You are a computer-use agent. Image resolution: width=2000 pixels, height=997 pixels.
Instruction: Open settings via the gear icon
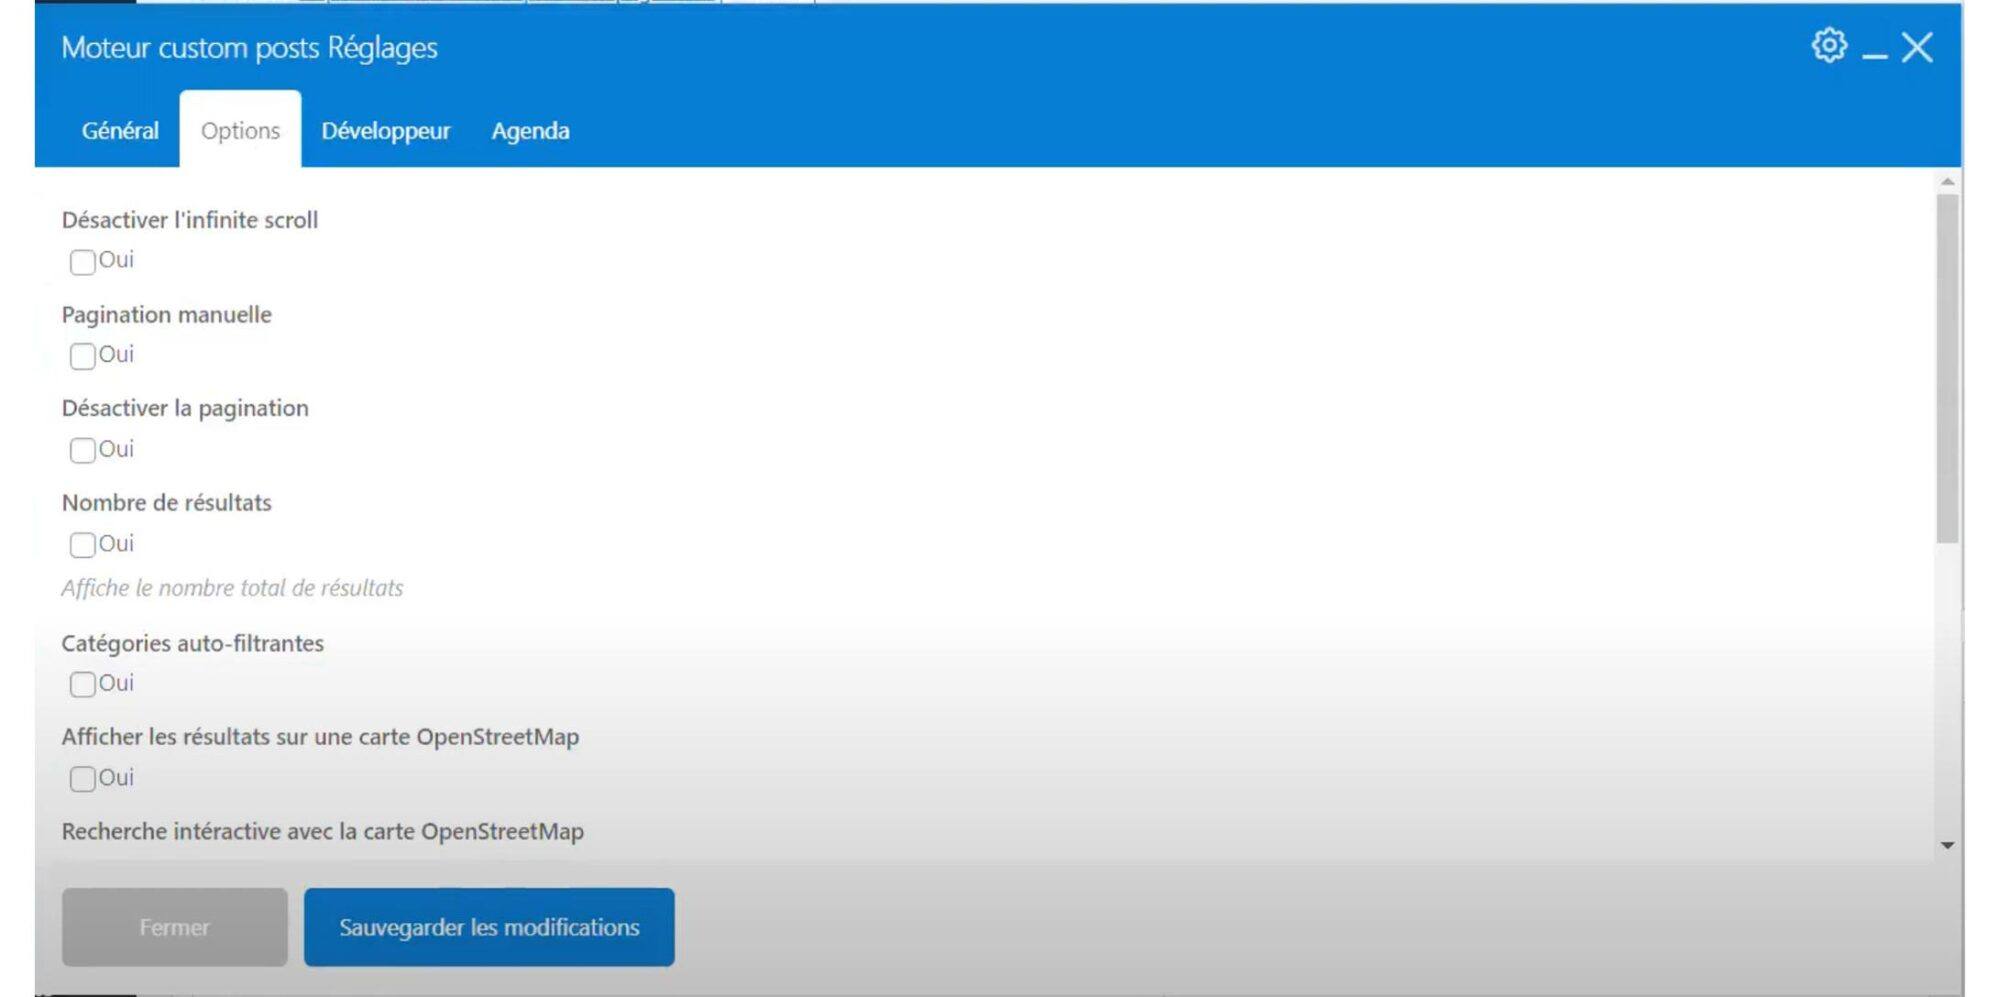tap(1829, 46)
